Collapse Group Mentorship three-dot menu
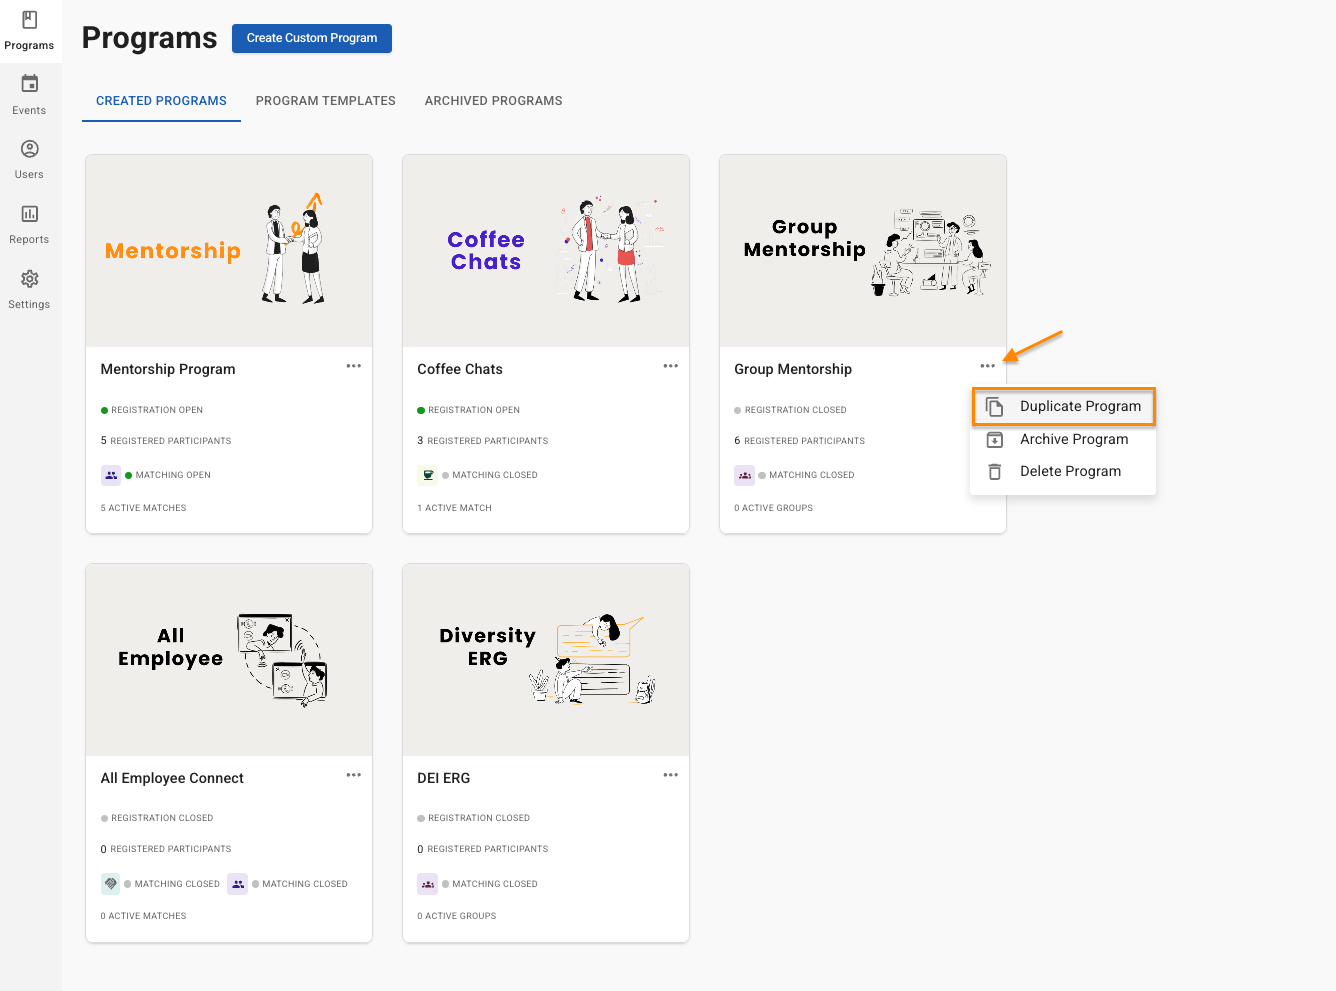 pos(988,366)
